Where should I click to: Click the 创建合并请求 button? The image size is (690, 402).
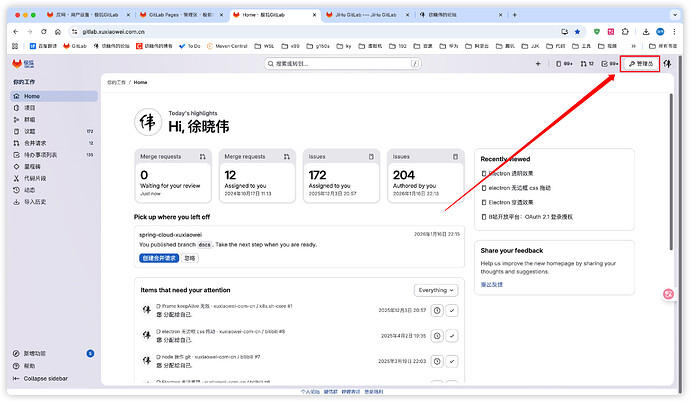point(159,257)
